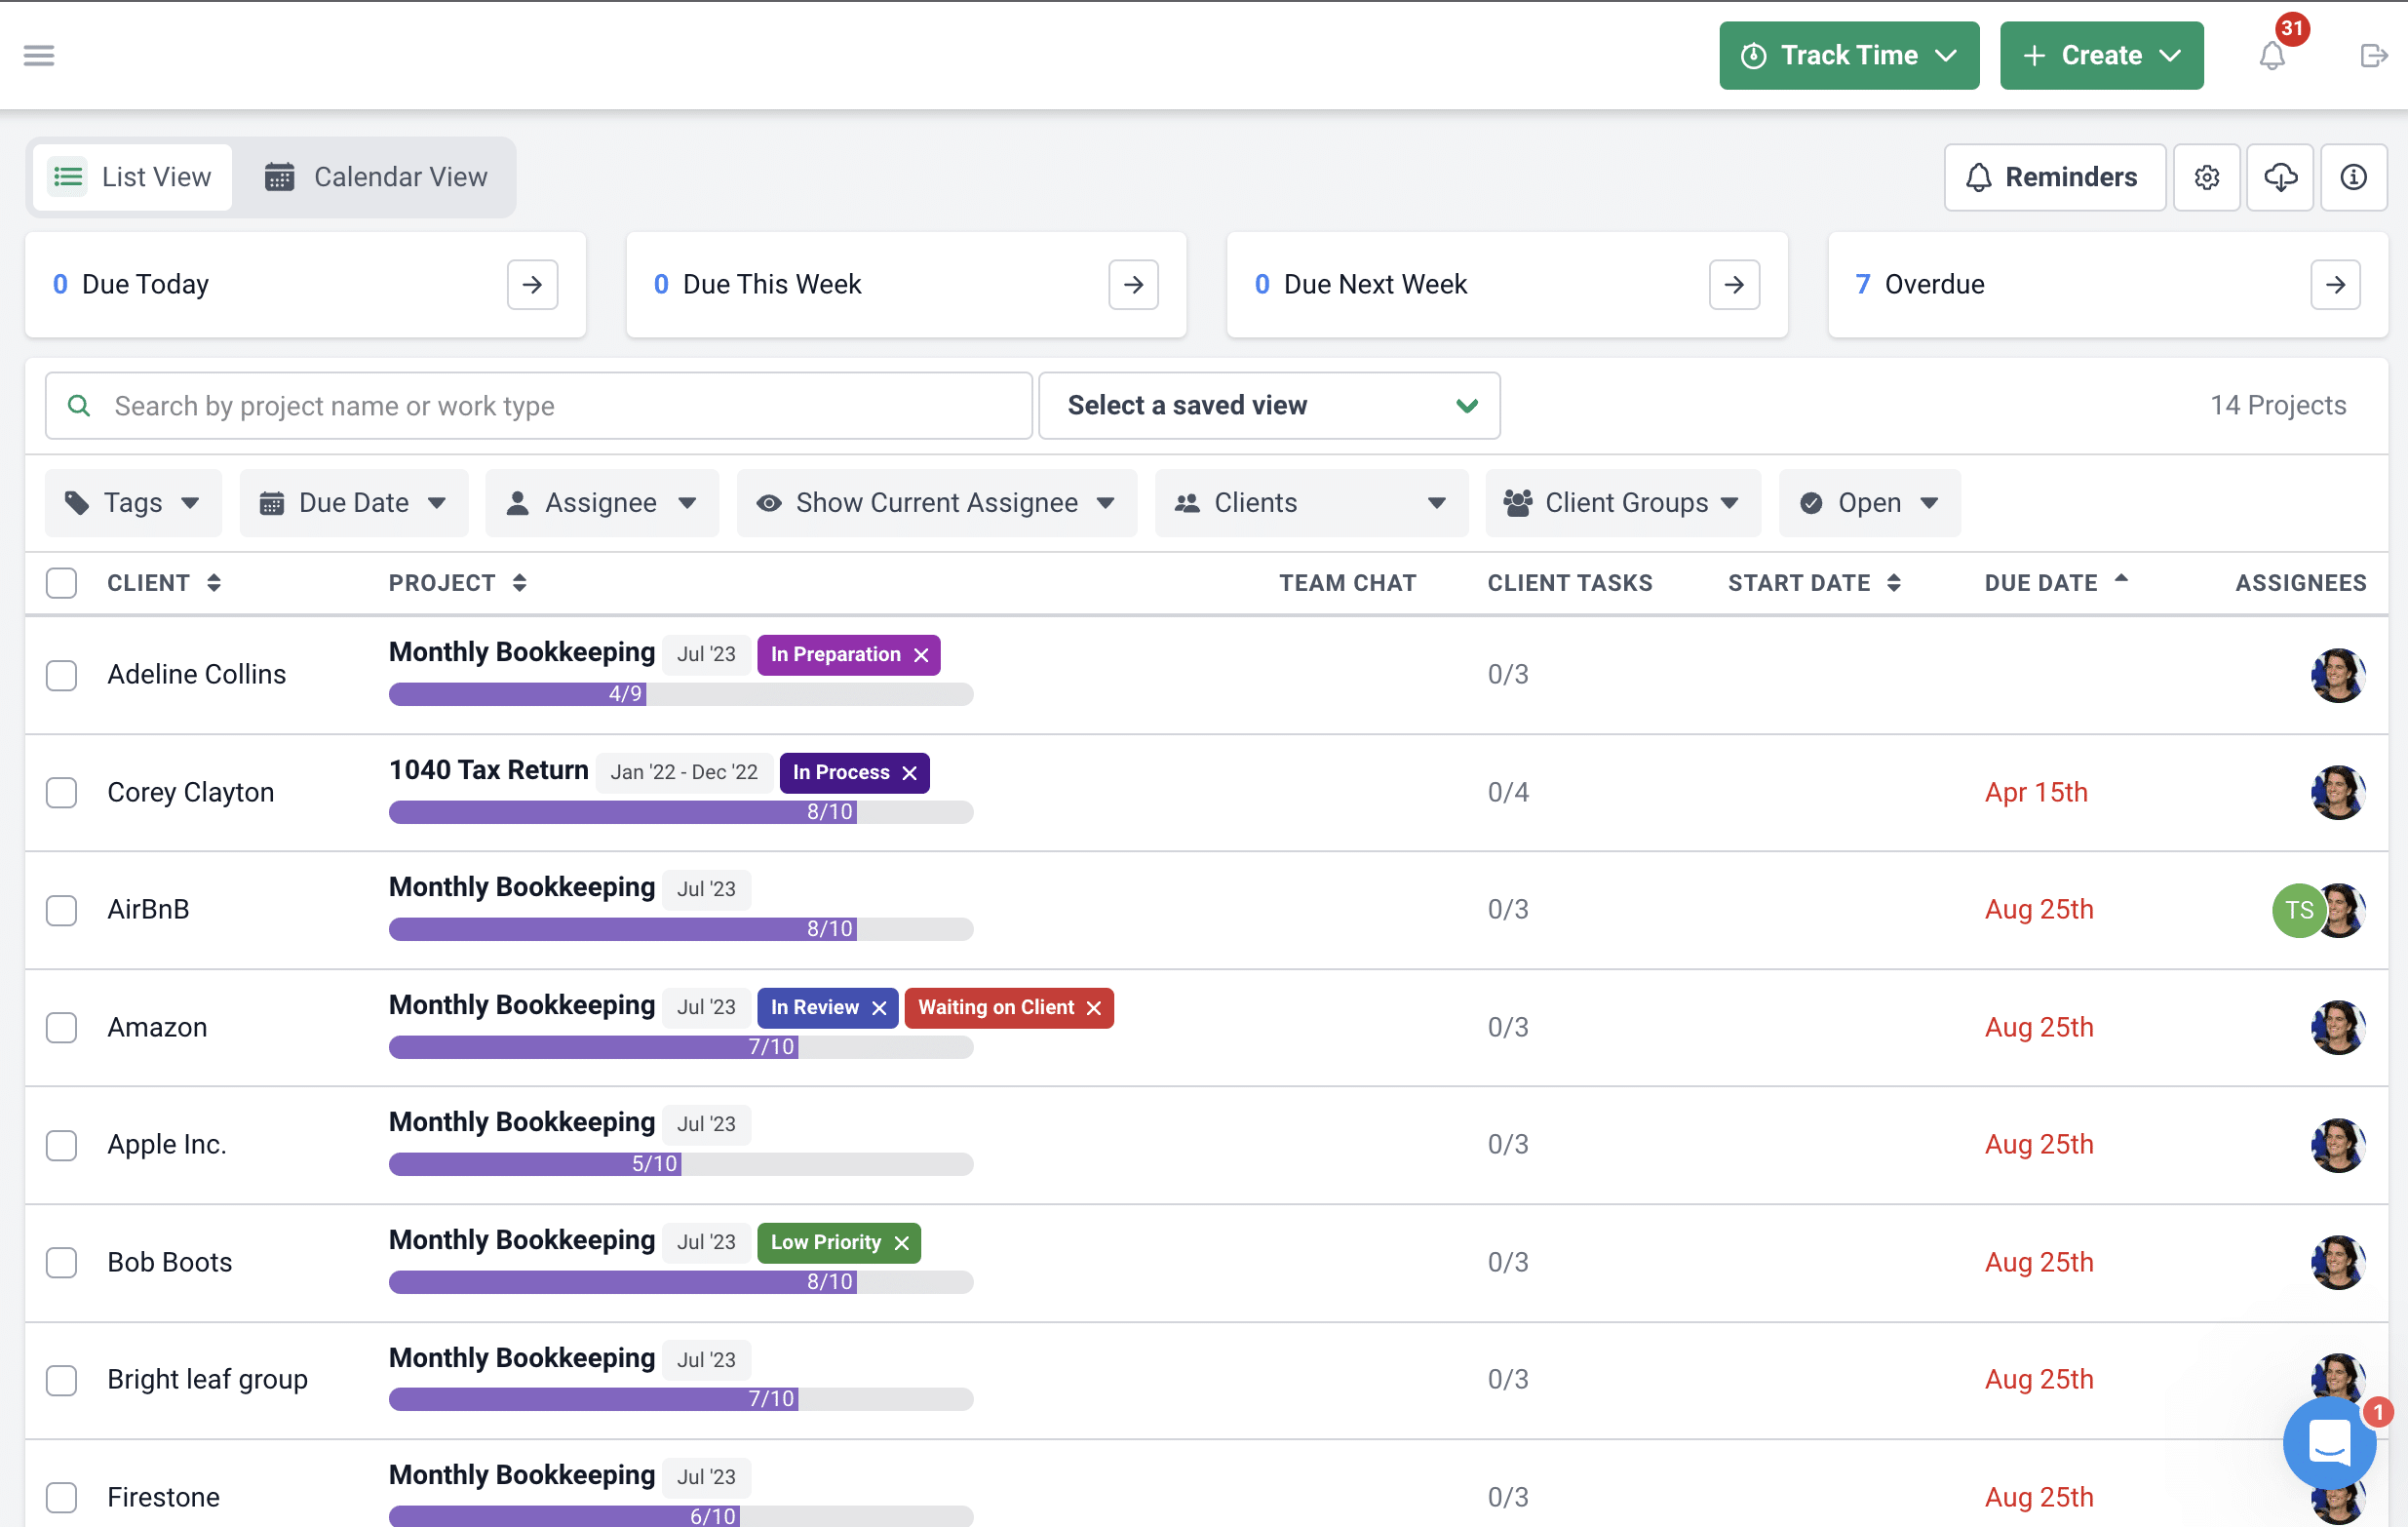
Task: Open the Firestone client link
Action: pos(164,1498)
